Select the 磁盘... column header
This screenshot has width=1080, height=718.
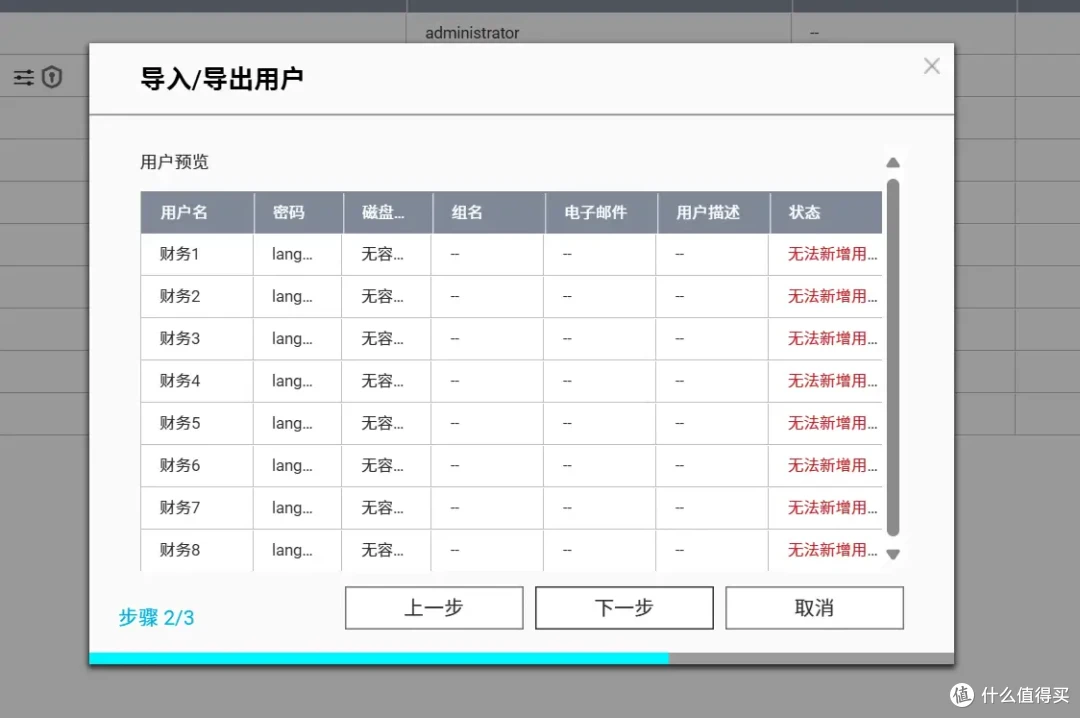[x=388, y=212]
